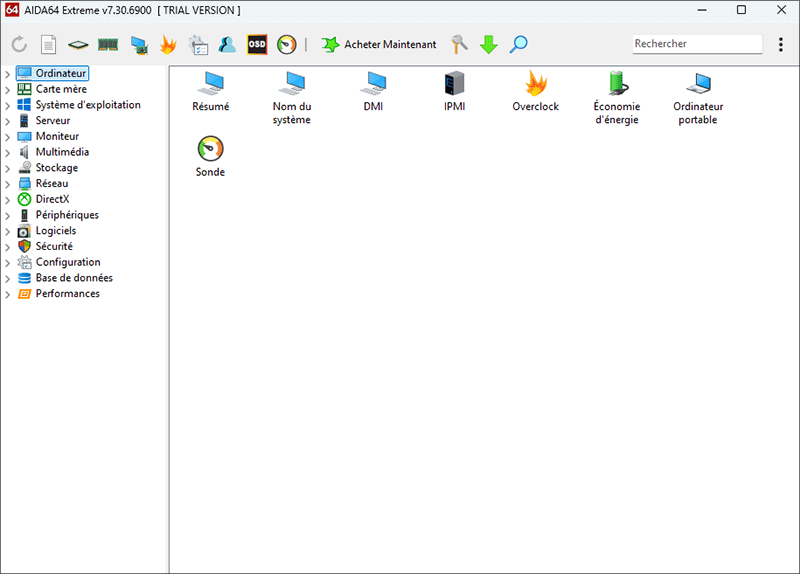Viewport: 800px width, 574px height.
Task: Open the Overclock page icon
Action: (535, 83)
